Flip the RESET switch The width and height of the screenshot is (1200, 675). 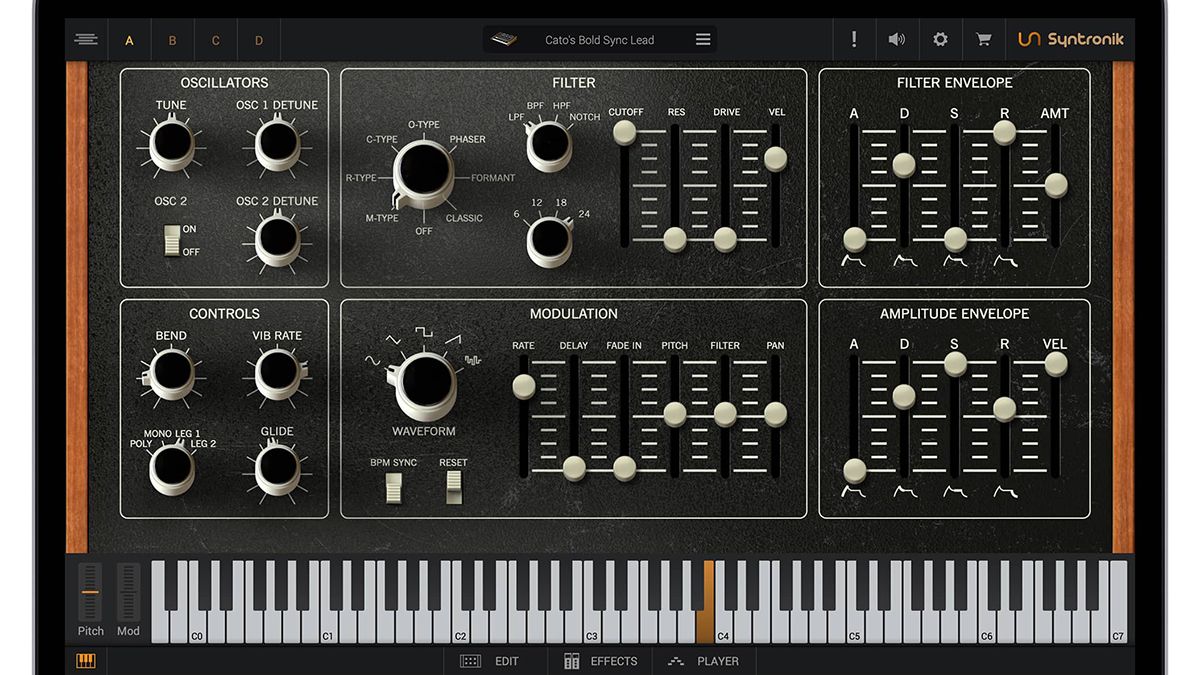tap(453, 487)
